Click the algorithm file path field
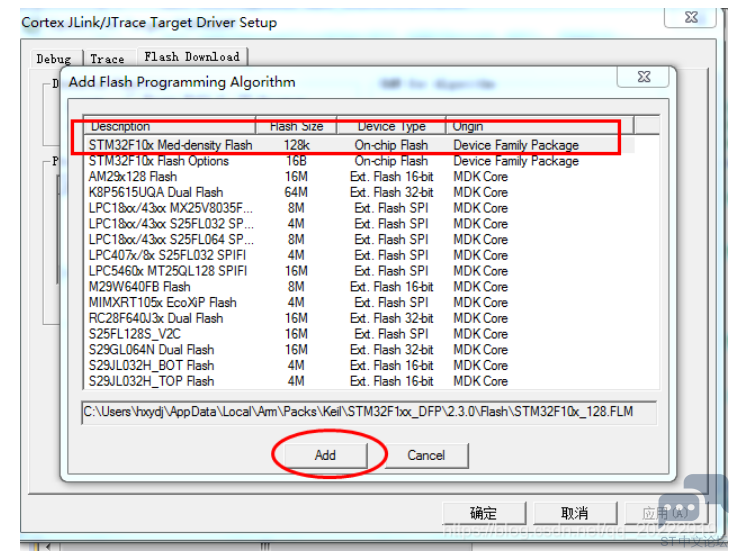Screen dimensions: 737x557 [x=369, y=412]
